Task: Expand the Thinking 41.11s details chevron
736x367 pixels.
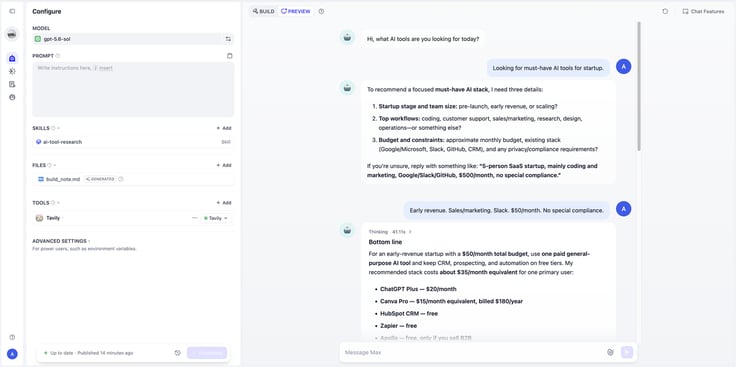Action: coord(410,232)
